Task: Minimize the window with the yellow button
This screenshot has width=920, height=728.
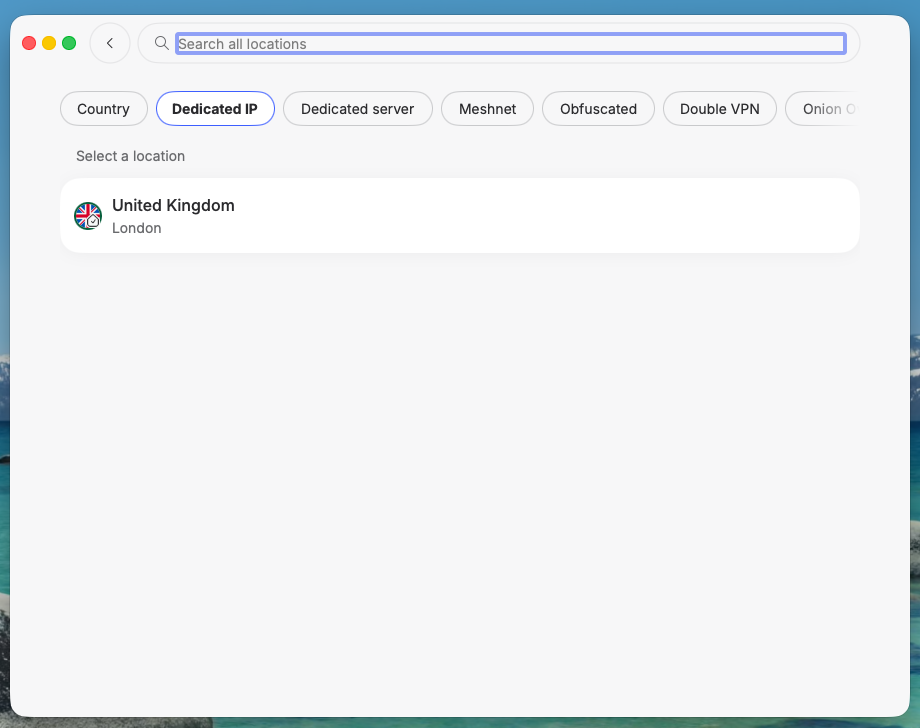Action: [x=49, y=43]
